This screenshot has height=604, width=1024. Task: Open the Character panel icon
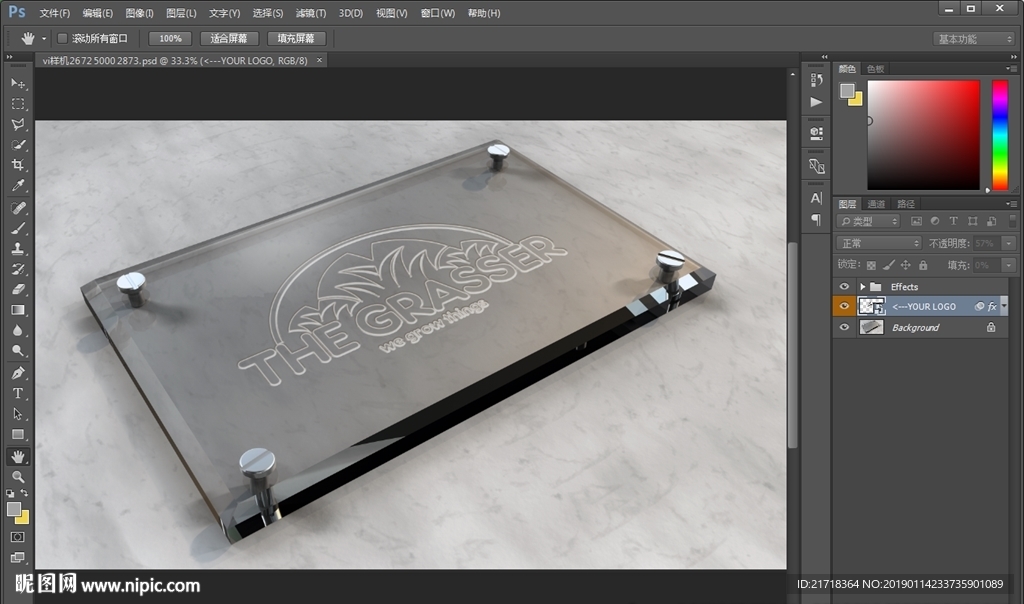click(x=816, y=198)
